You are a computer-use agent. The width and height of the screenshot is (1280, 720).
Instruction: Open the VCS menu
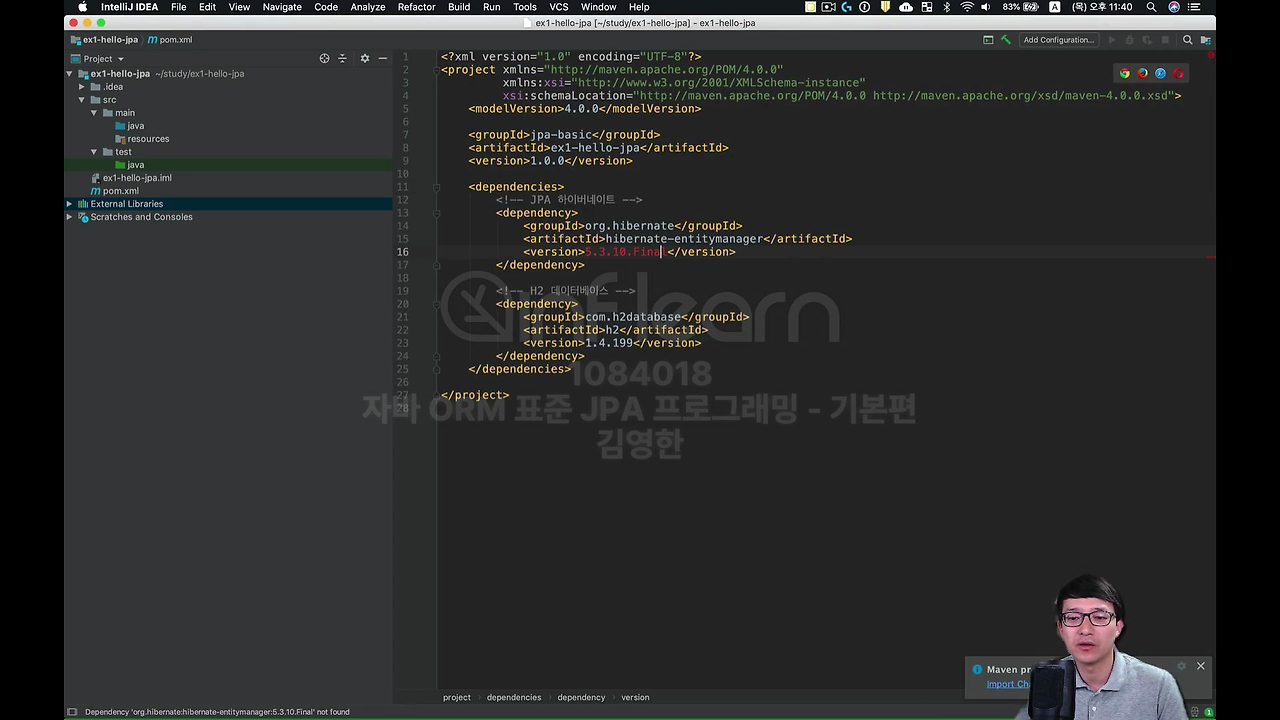pos(559,7)
